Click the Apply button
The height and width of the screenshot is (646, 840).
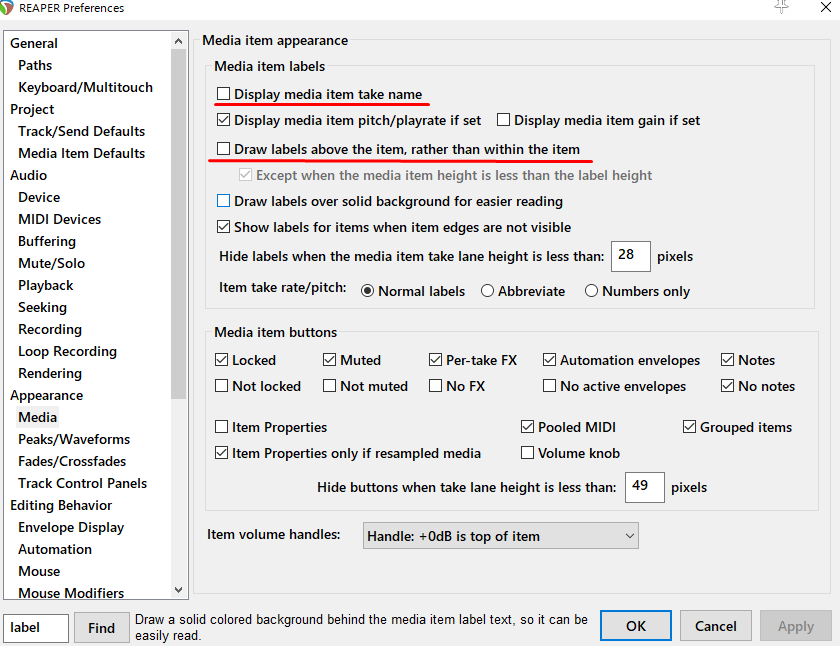[x=796, y=626]
